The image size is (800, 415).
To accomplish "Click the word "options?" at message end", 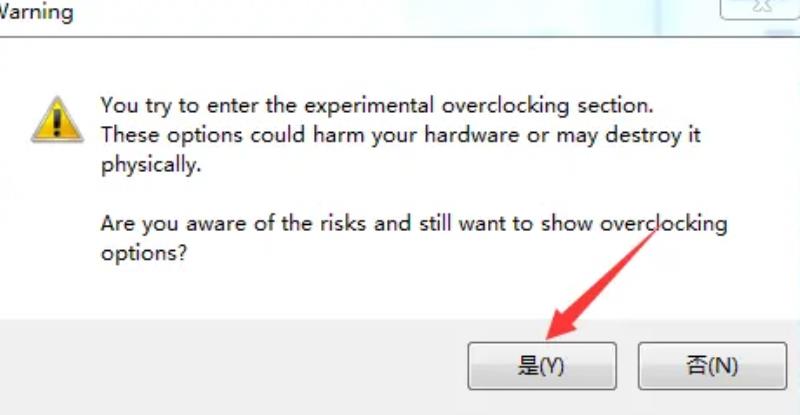I will point(144,253).
